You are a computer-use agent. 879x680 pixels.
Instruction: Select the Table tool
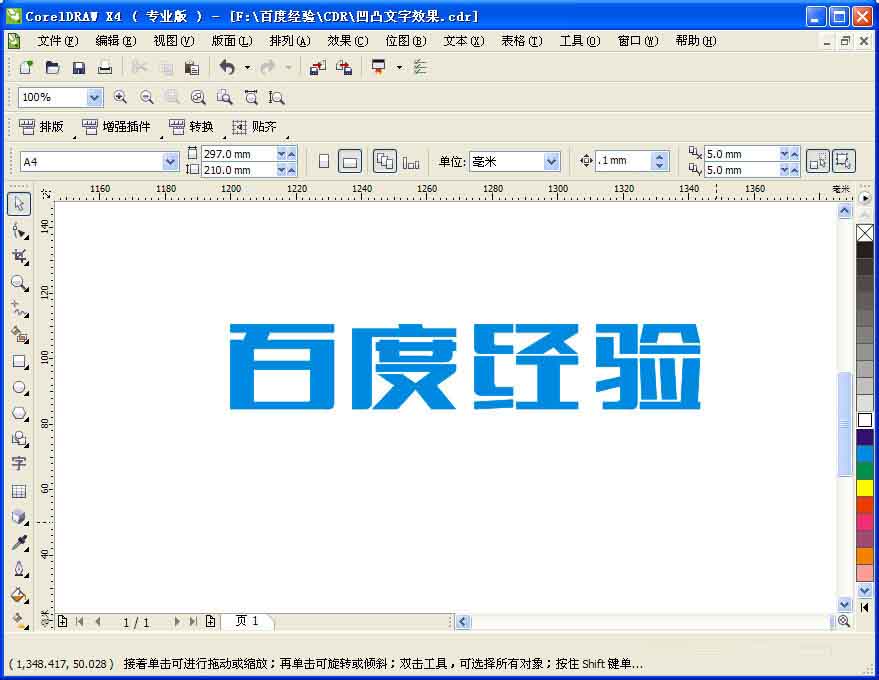19,491
